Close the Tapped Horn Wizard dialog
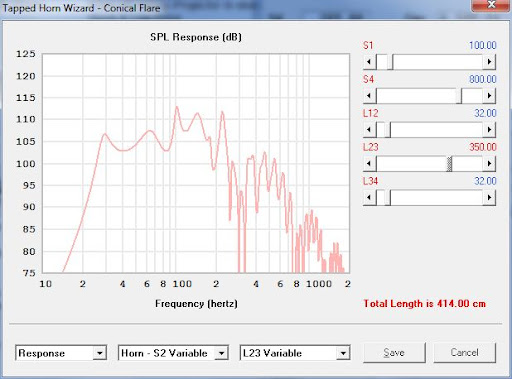This screenshot has width=512, height=379. (491, 5)
